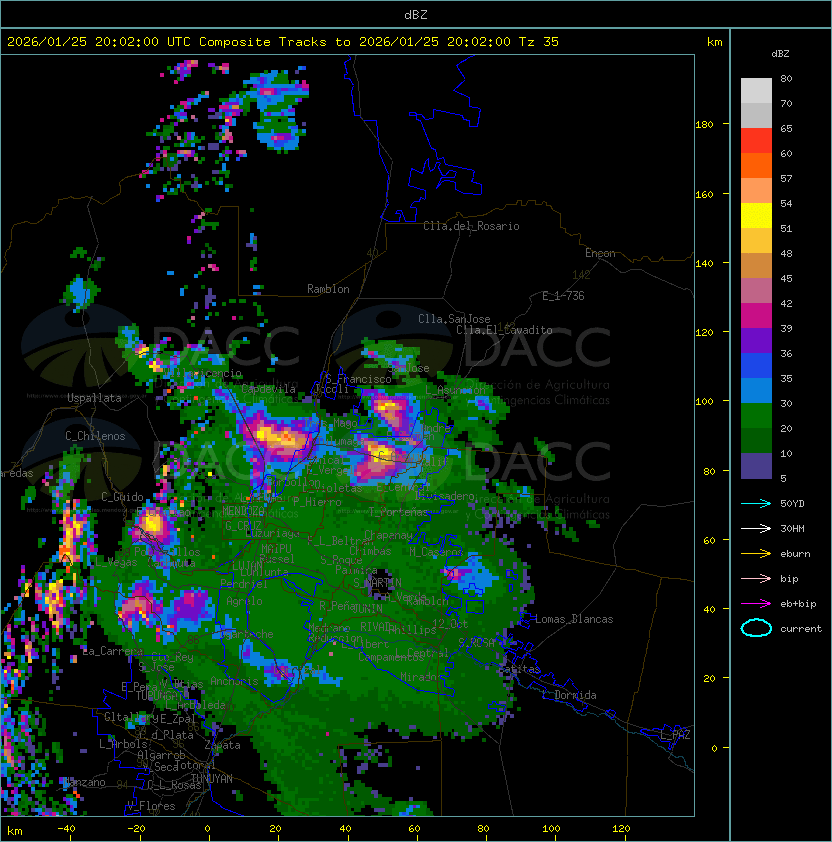Click the 'Encon' place label
Viewport: 832px width, 842px height.
pos(600,253)
